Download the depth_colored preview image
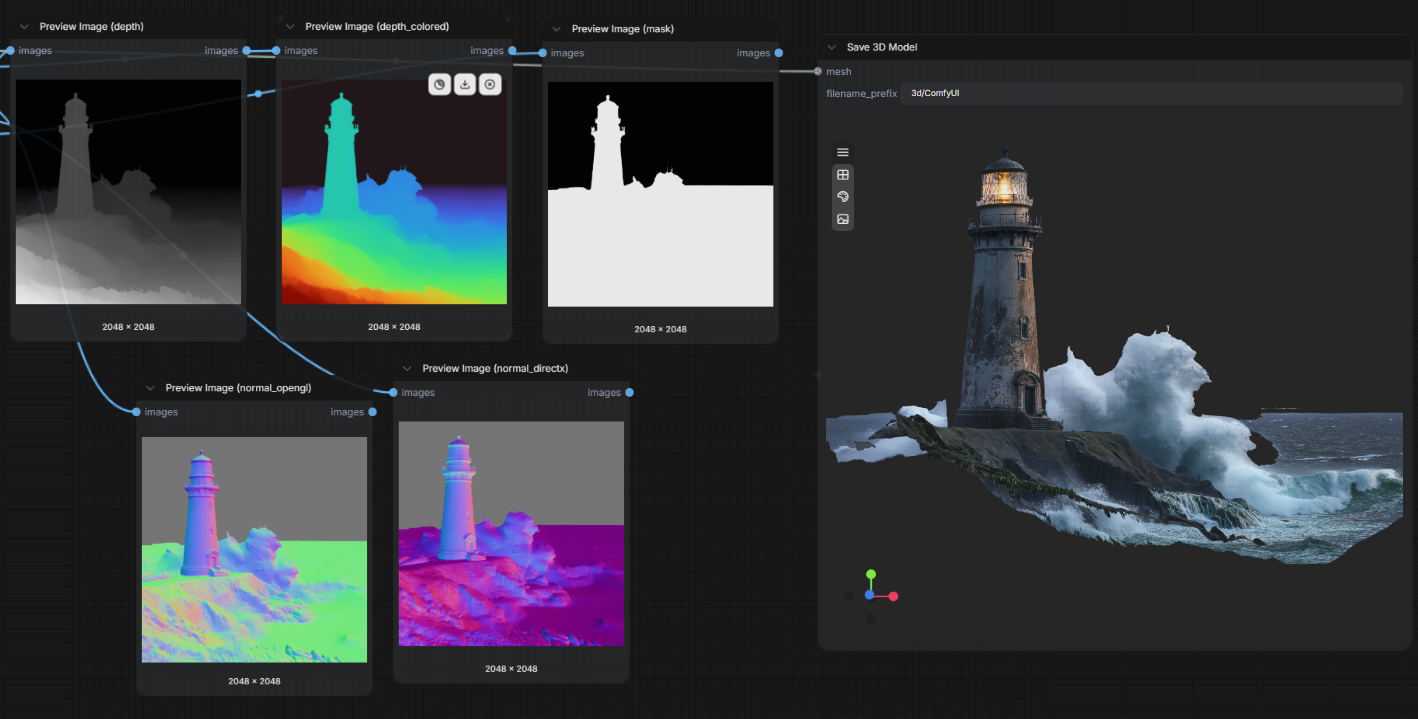 465,85
